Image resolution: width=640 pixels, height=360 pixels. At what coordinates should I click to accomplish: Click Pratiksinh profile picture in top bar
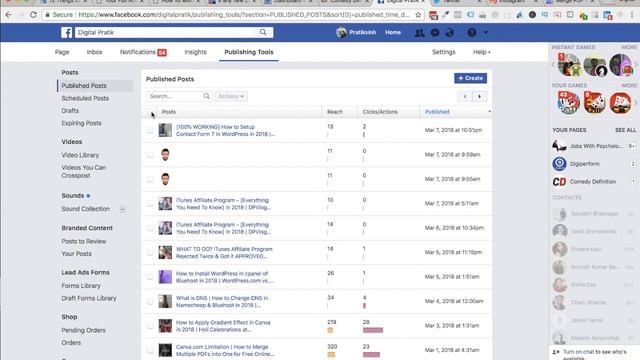tap(341, 32)
